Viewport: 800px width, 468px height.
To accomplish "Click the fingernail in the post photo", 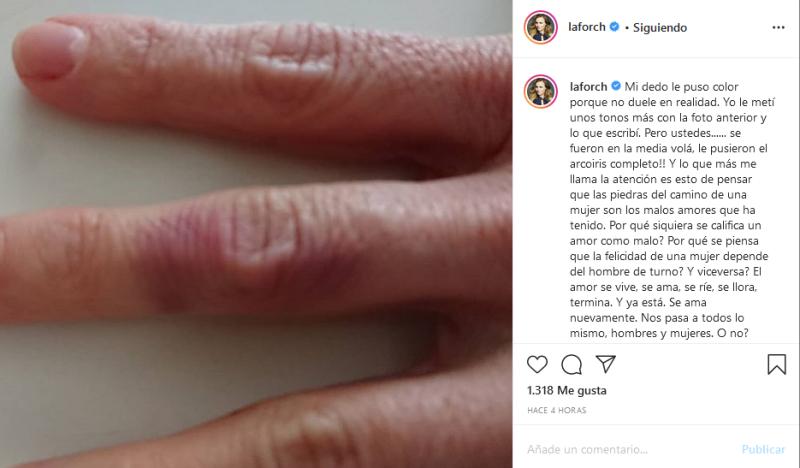I will tap(50, 50).
